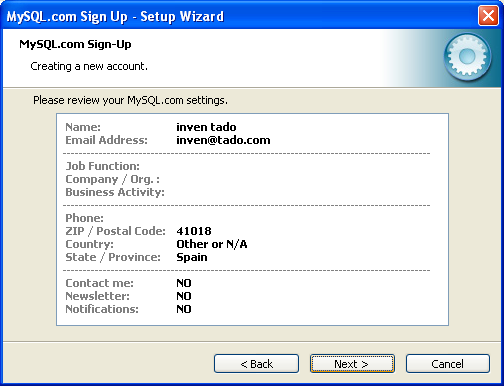The image size is (504, 386).
Task: Click the 'MySQL.com Sign-Up' heading
Action: 75,44
